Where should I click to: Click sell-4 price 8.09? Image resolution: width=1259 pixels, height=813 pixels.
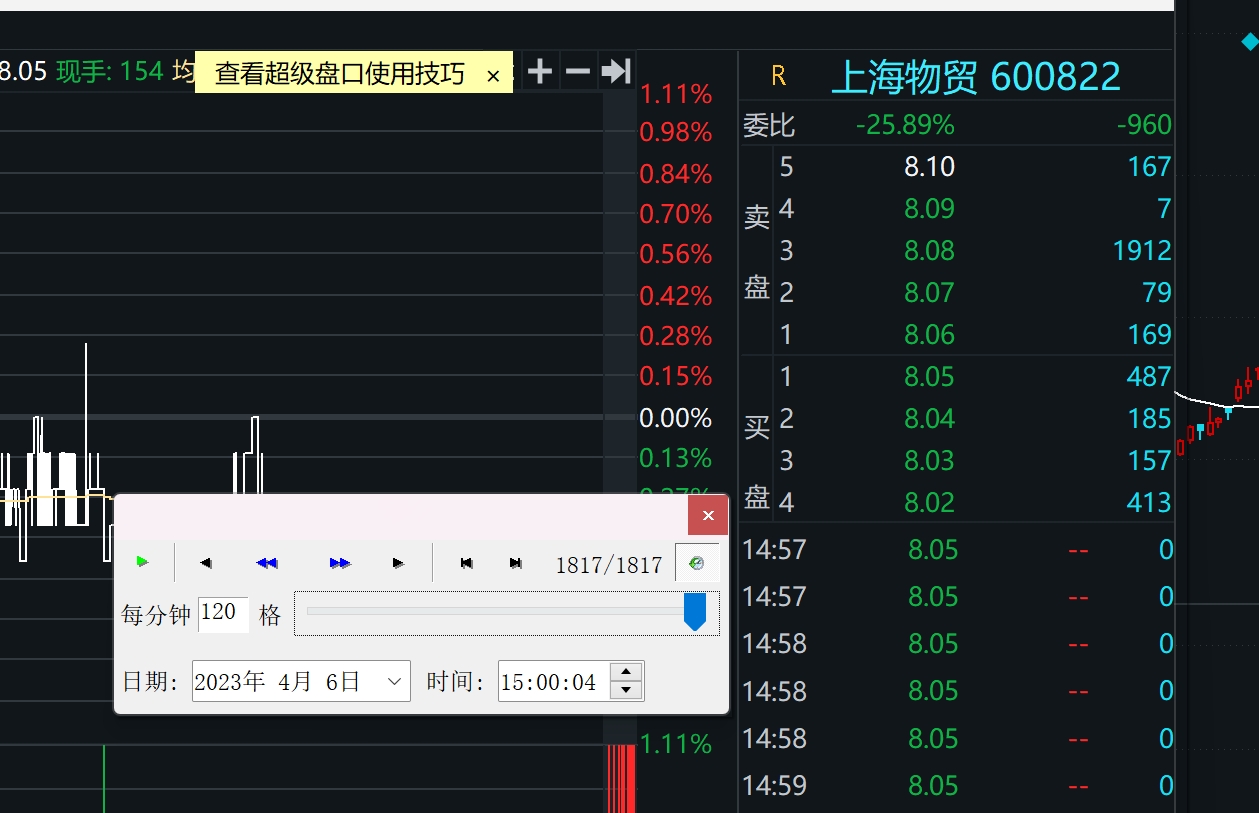coord(930,208)
